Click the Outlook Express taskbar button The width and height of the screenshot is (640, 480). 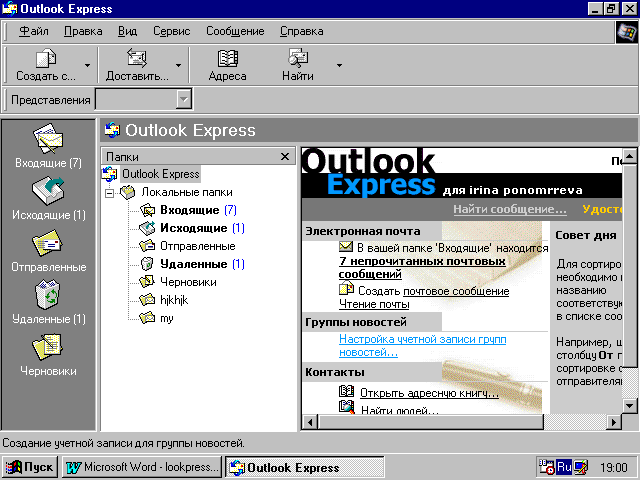point(304,467)
